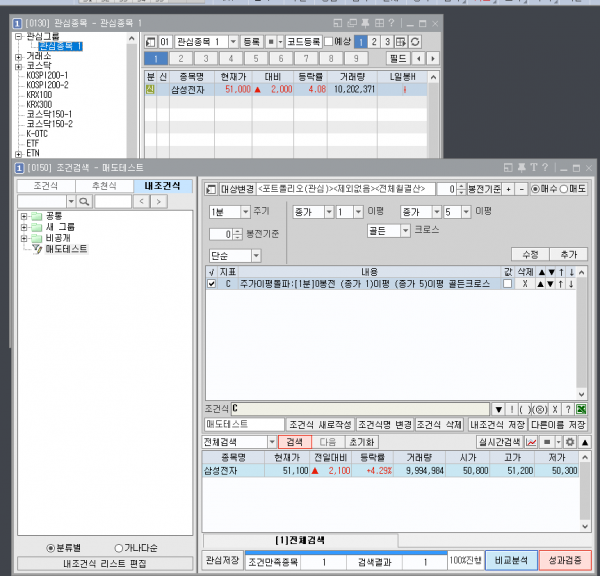This screenshot has height=576, width=600.
Task: Select the 내조건식 tab
Action: (163, 186)
